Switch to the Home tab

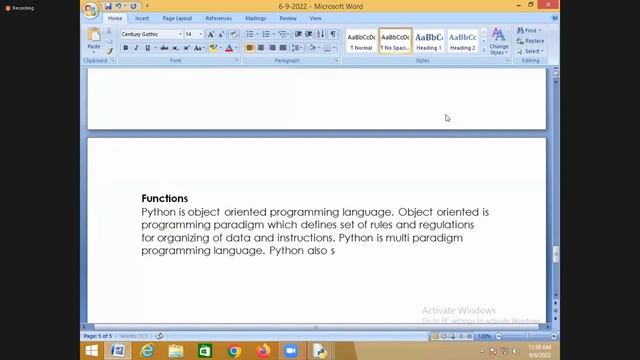[x=115, y=18]
